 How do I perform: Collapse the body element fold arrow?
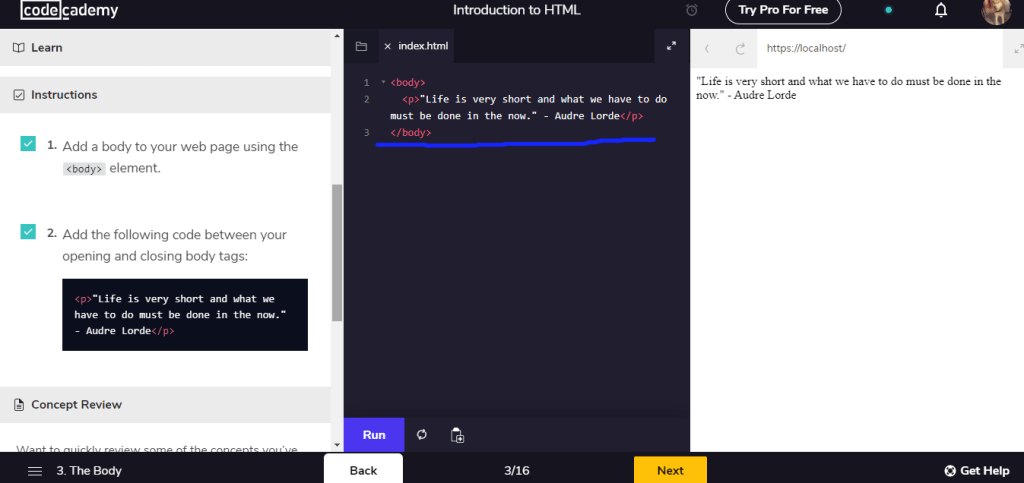point(383,82)
